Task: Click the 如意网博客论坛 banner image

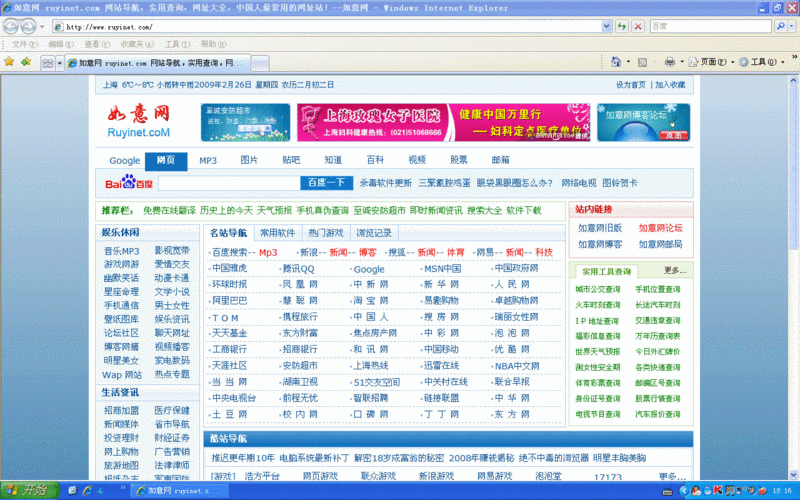Action: coord(643,122)
